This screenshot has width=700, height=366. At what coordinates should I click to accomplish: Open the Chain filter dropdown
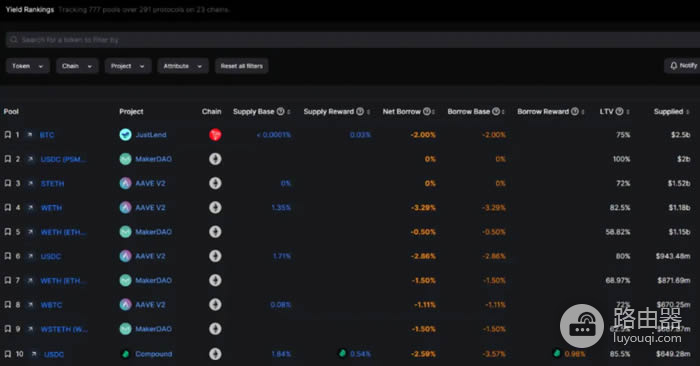tap(77, 66)
